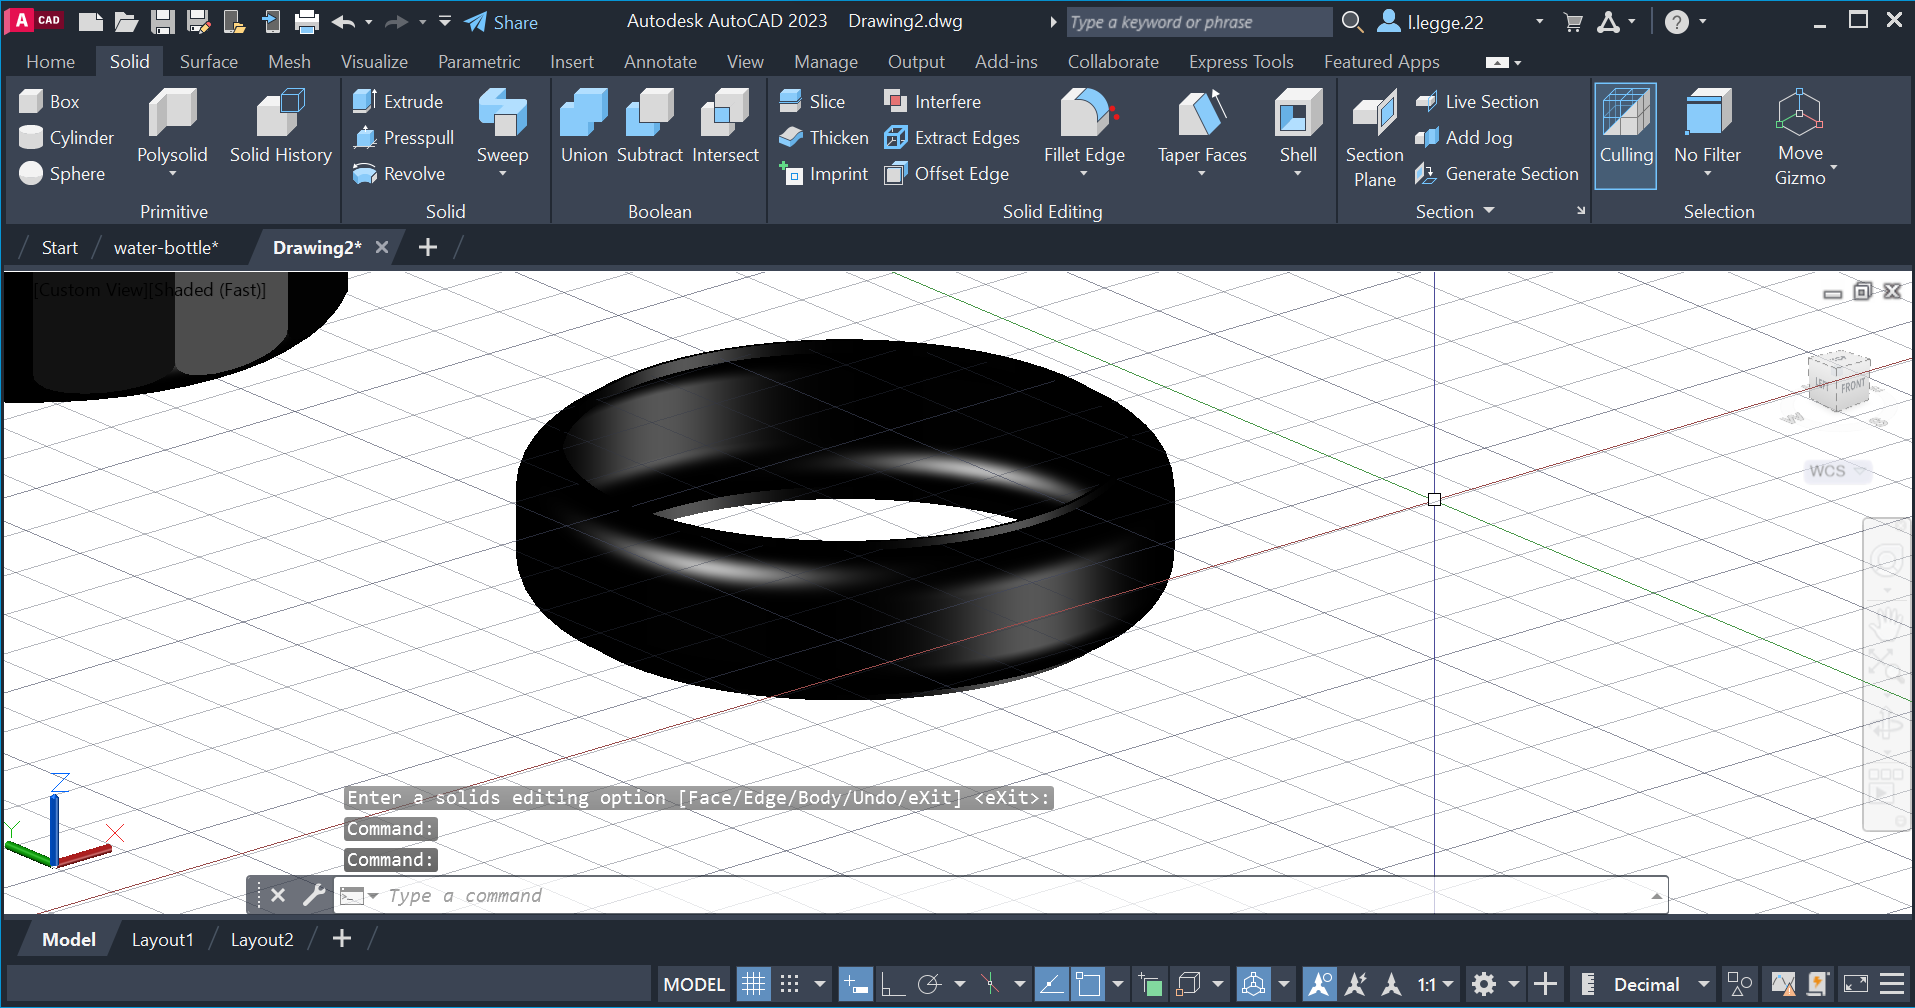This screenshot has width=1915, height=1008.
Task: Open No Filter dropdown arrow
Action: (x=1707, y=174)
